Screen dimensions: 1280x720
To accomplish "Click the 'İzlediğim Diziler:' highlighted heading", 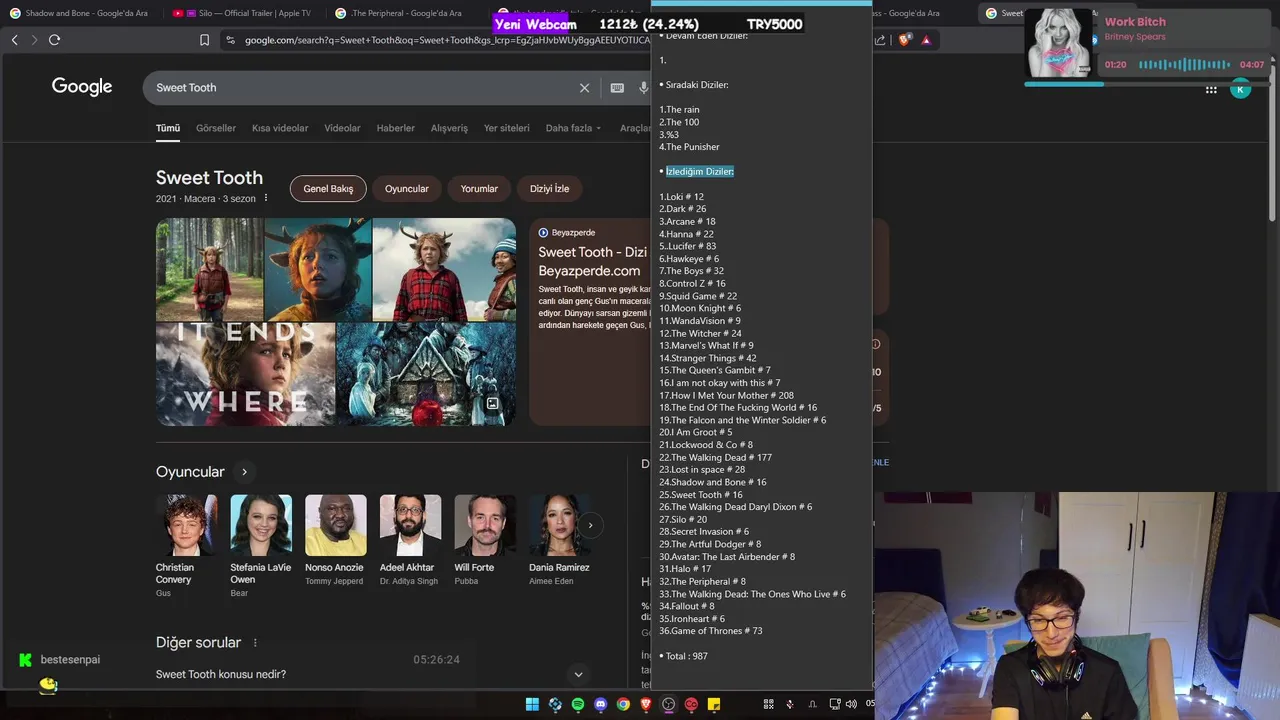I will click(700, 172).
